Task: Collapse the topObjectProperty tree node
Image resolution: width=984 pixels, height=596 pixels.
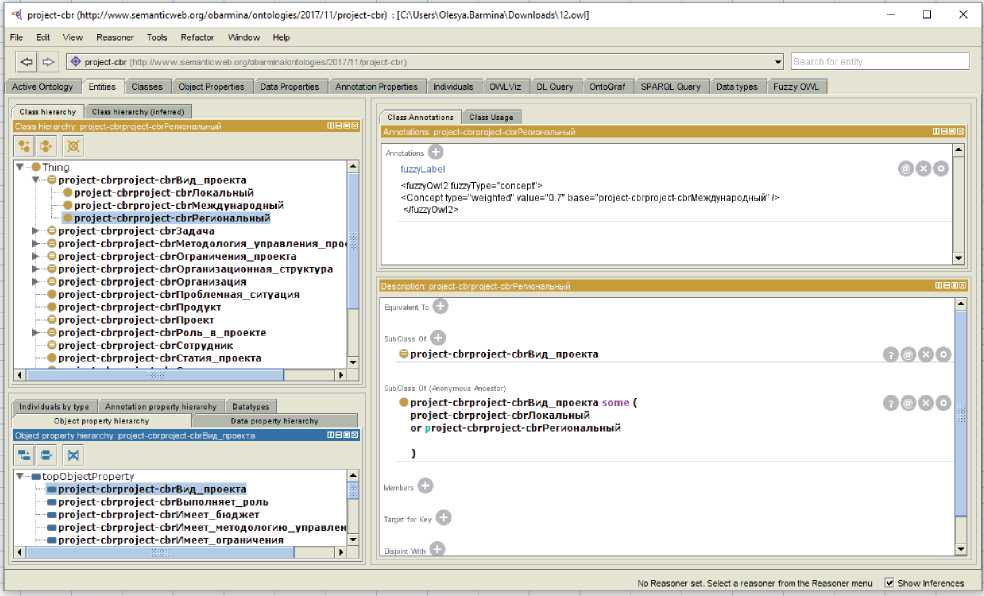Action: pyautogui.click(x=21, y=476)
